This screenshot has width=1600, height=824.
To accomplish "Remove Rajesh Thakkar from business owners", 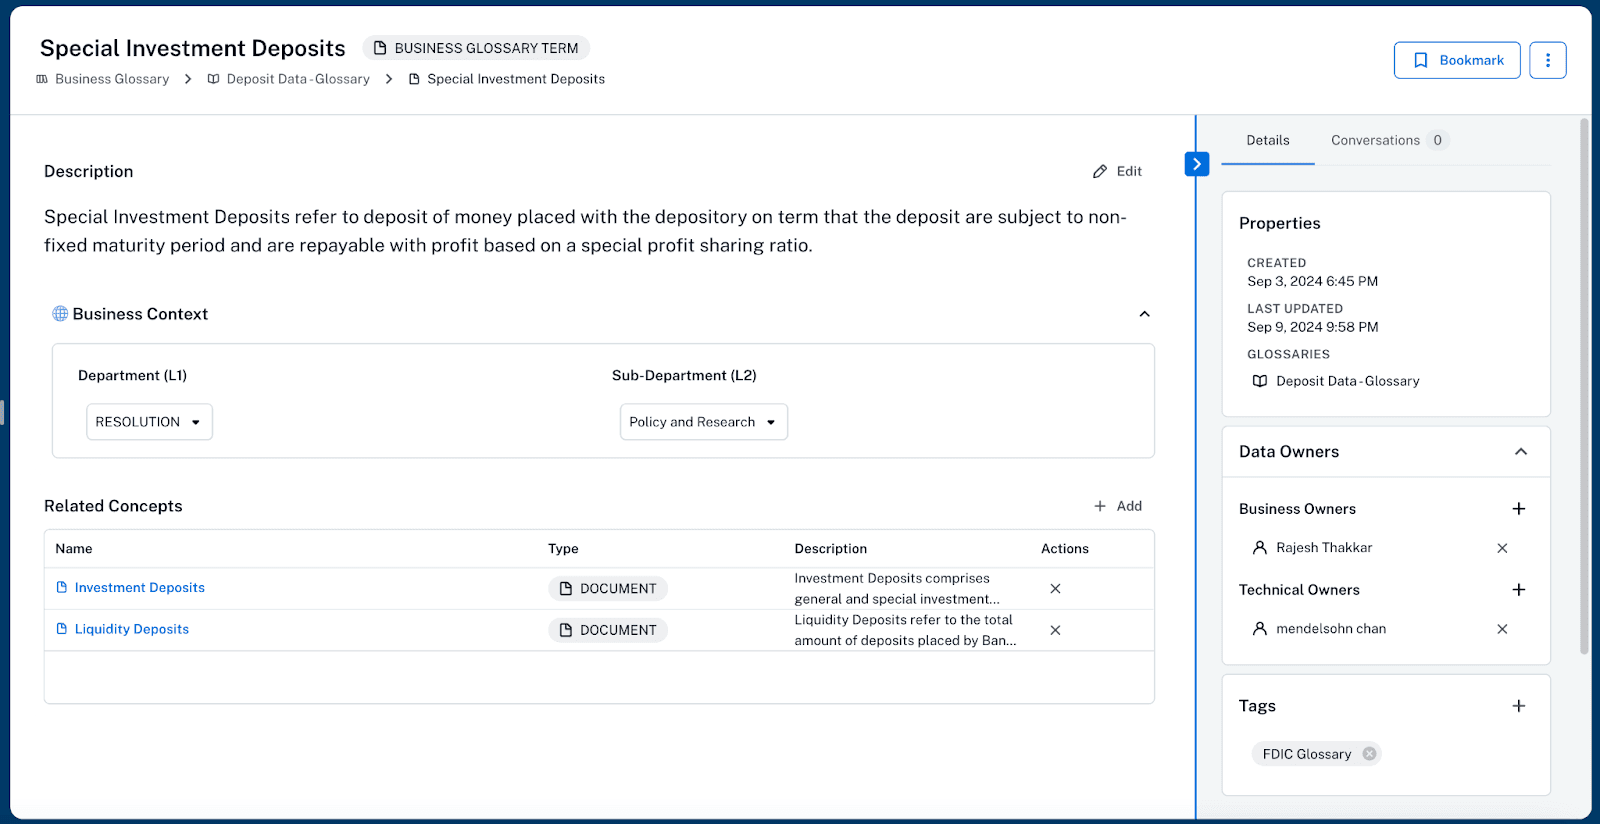I will pos(1501,548).
